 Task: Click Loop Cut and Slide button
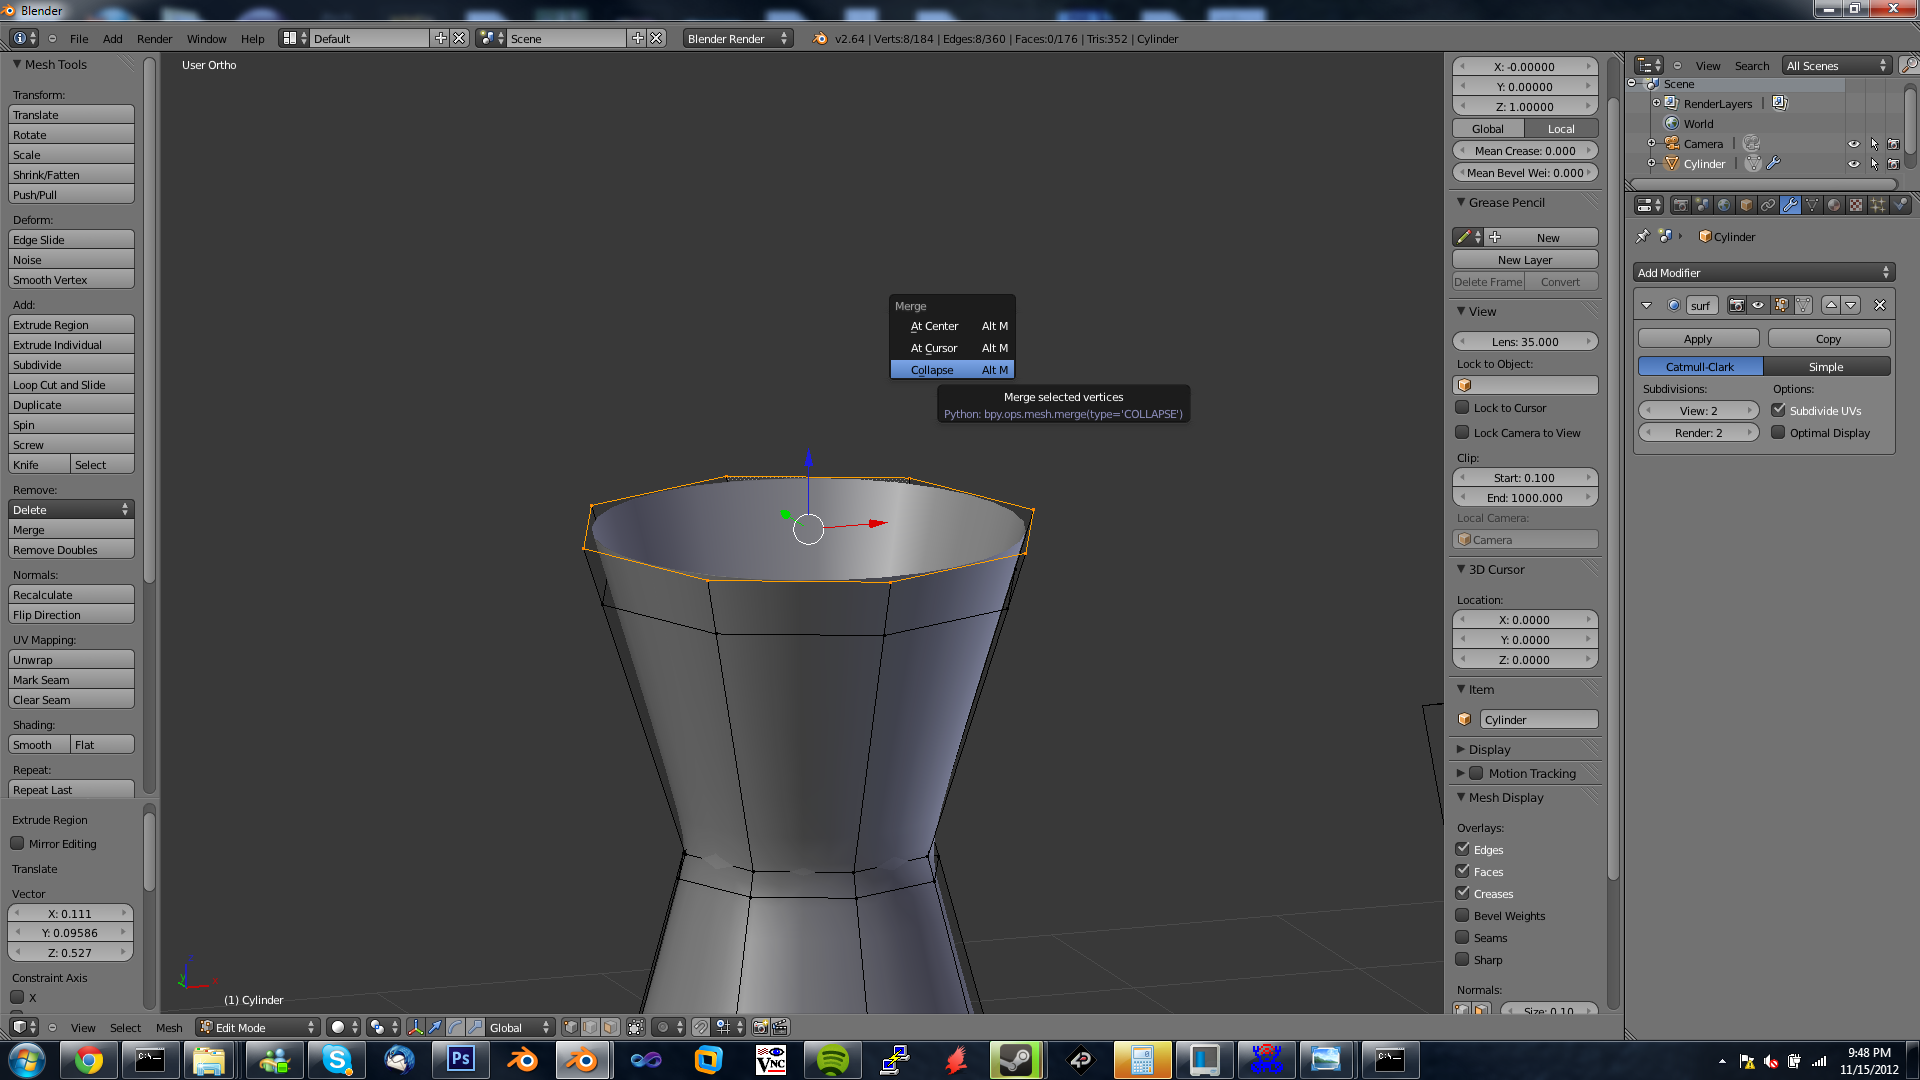[71, 384]
